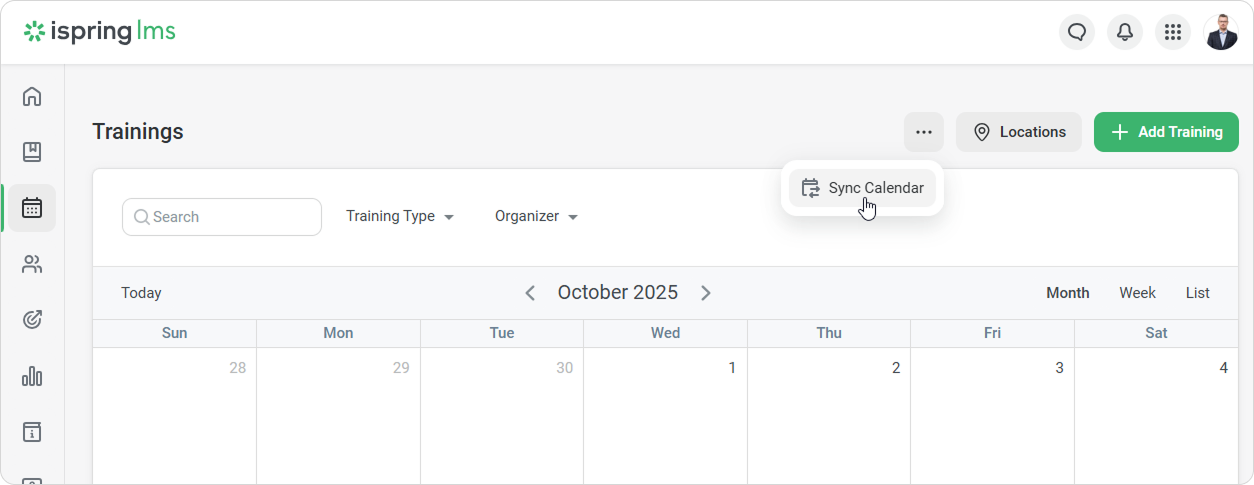Switch to the Week view tab

(x=1137, y=293)
